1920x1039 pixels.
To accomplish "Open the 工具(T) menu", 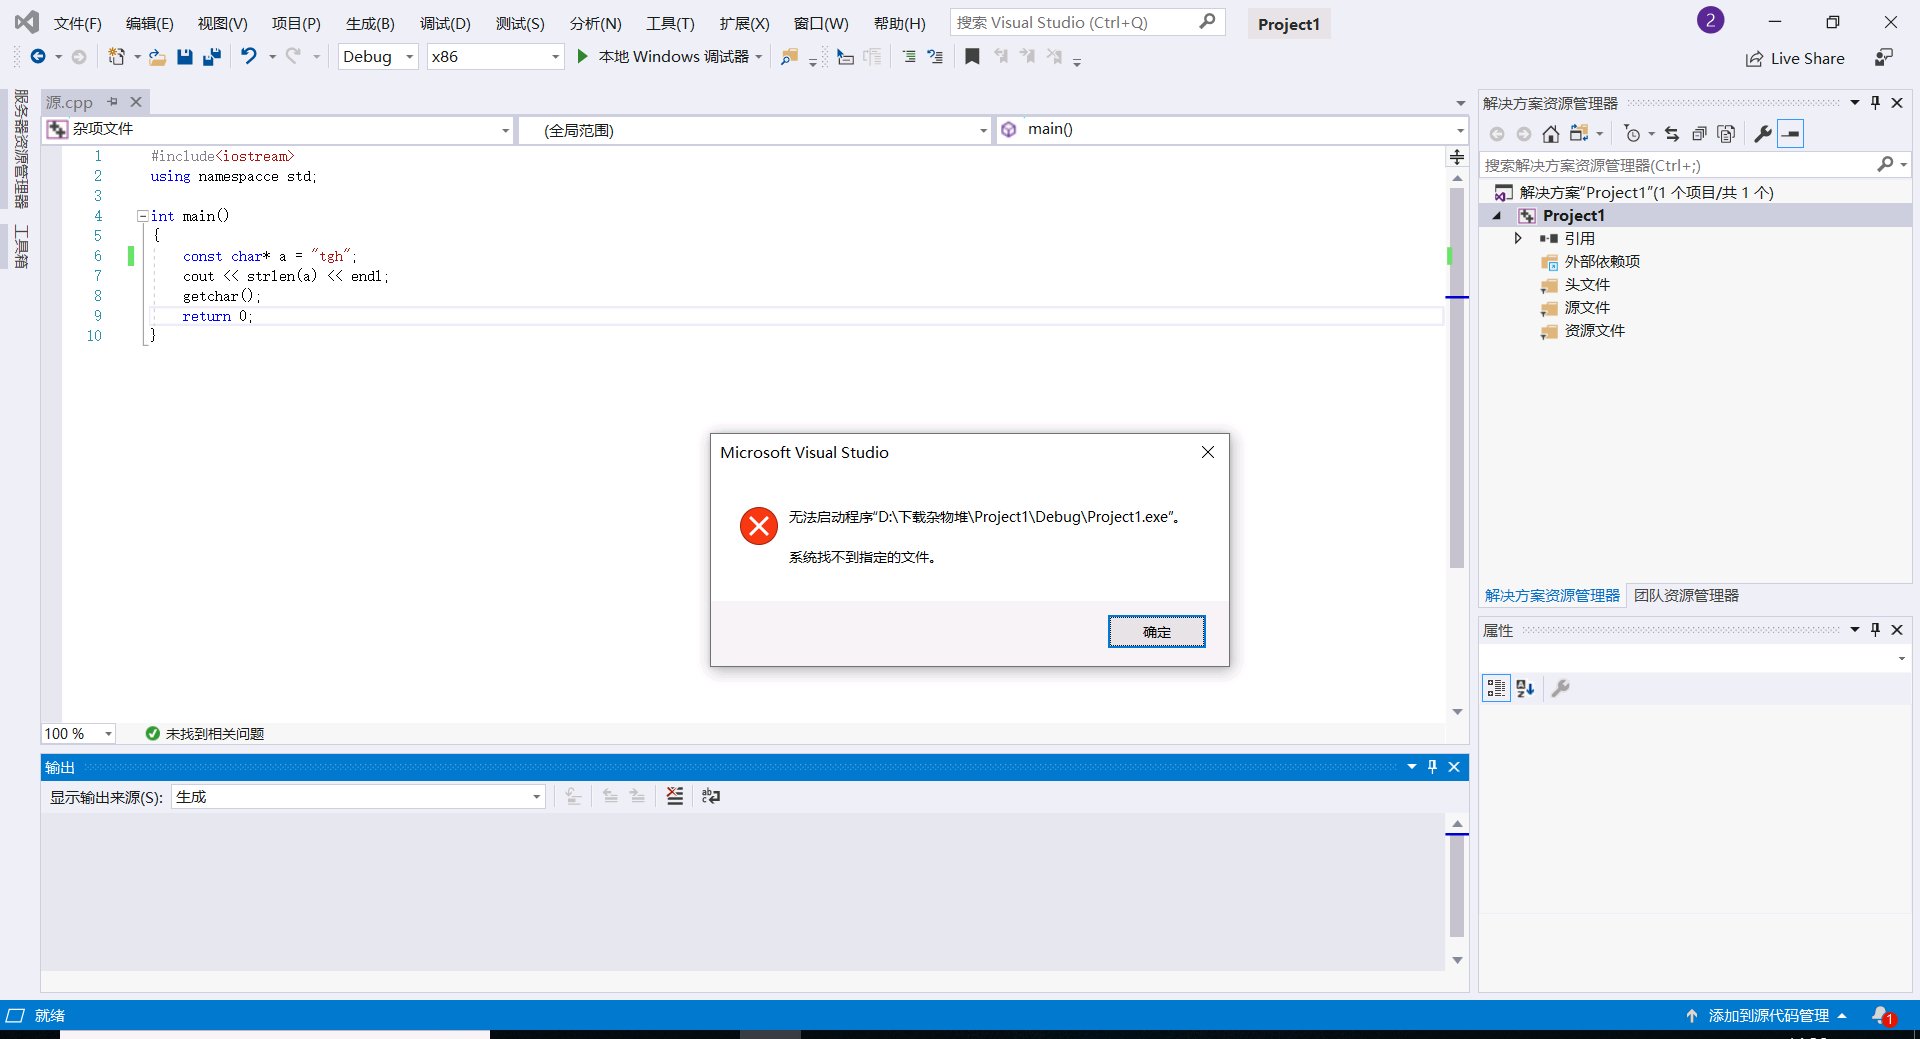I will click(670, 23).
